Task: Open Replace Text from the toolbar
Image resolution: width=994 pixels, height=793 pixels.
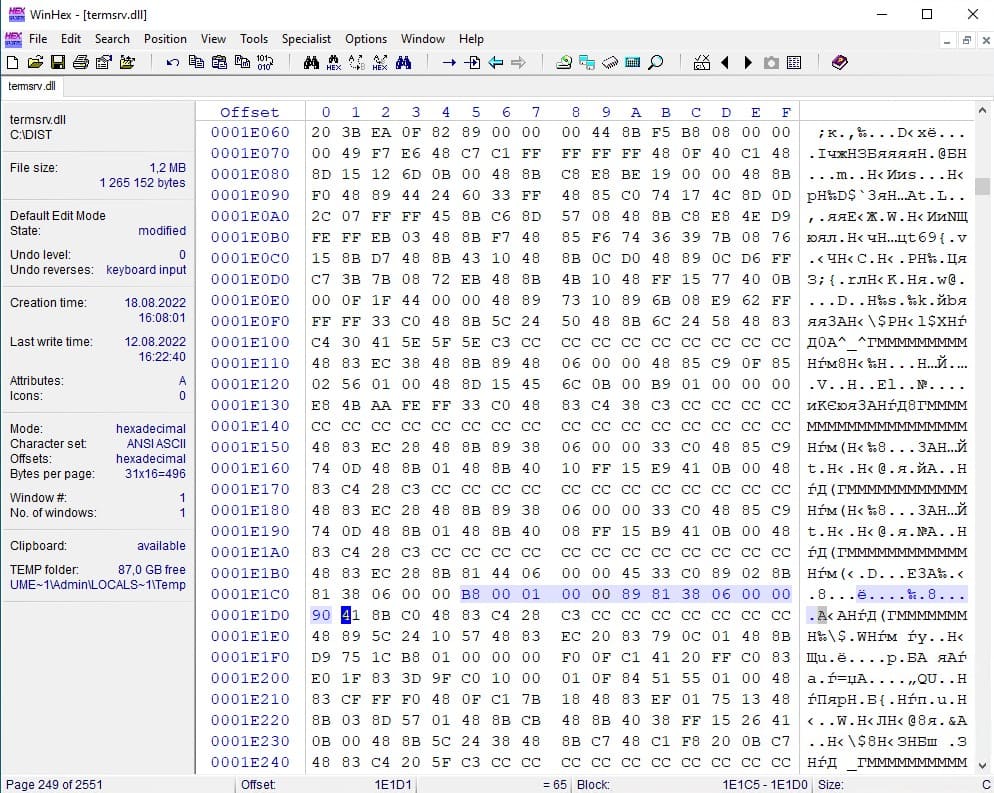Action: [x=356, y=62]
